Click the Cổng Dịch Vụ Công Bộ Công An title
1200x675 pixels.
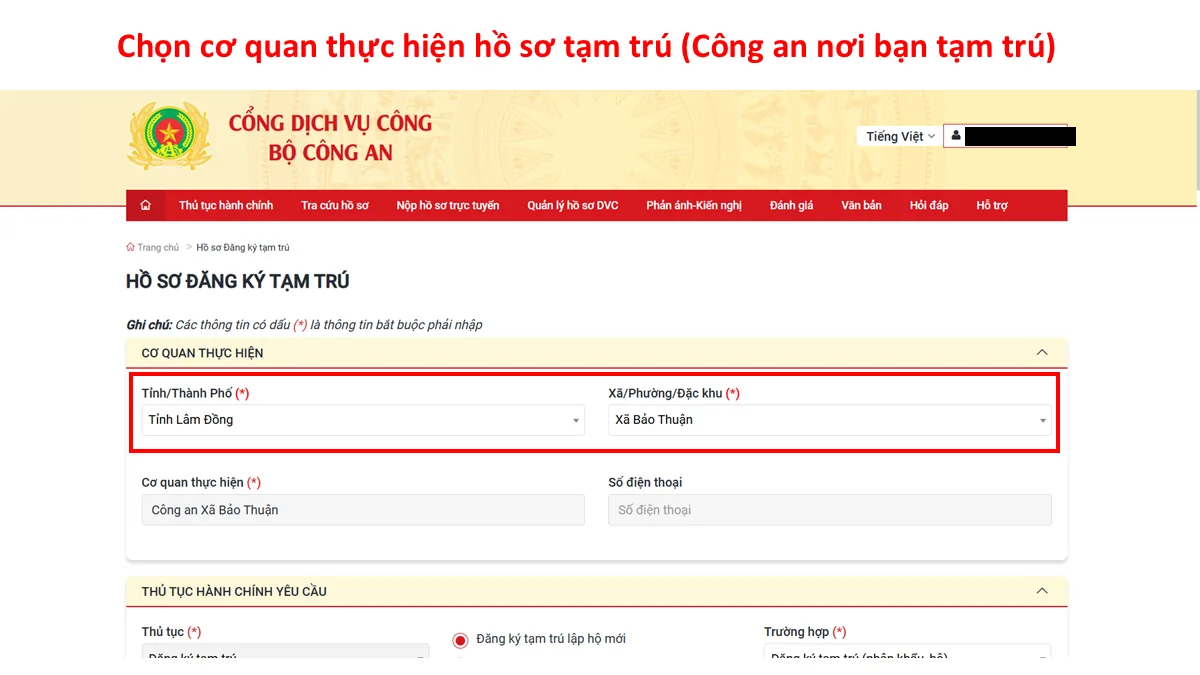click(330, 137)
